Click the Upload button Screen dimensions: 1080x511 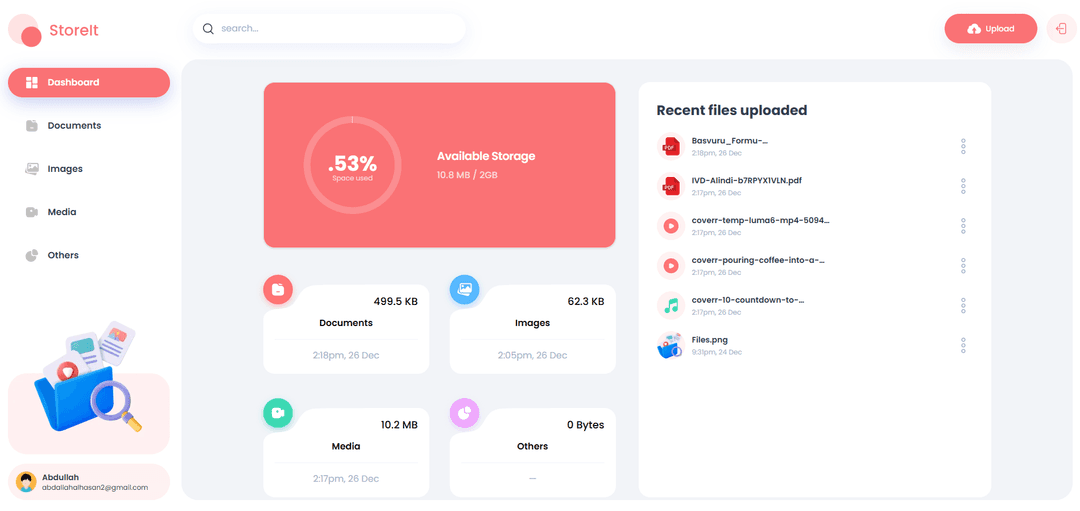[x=990, y=29]
